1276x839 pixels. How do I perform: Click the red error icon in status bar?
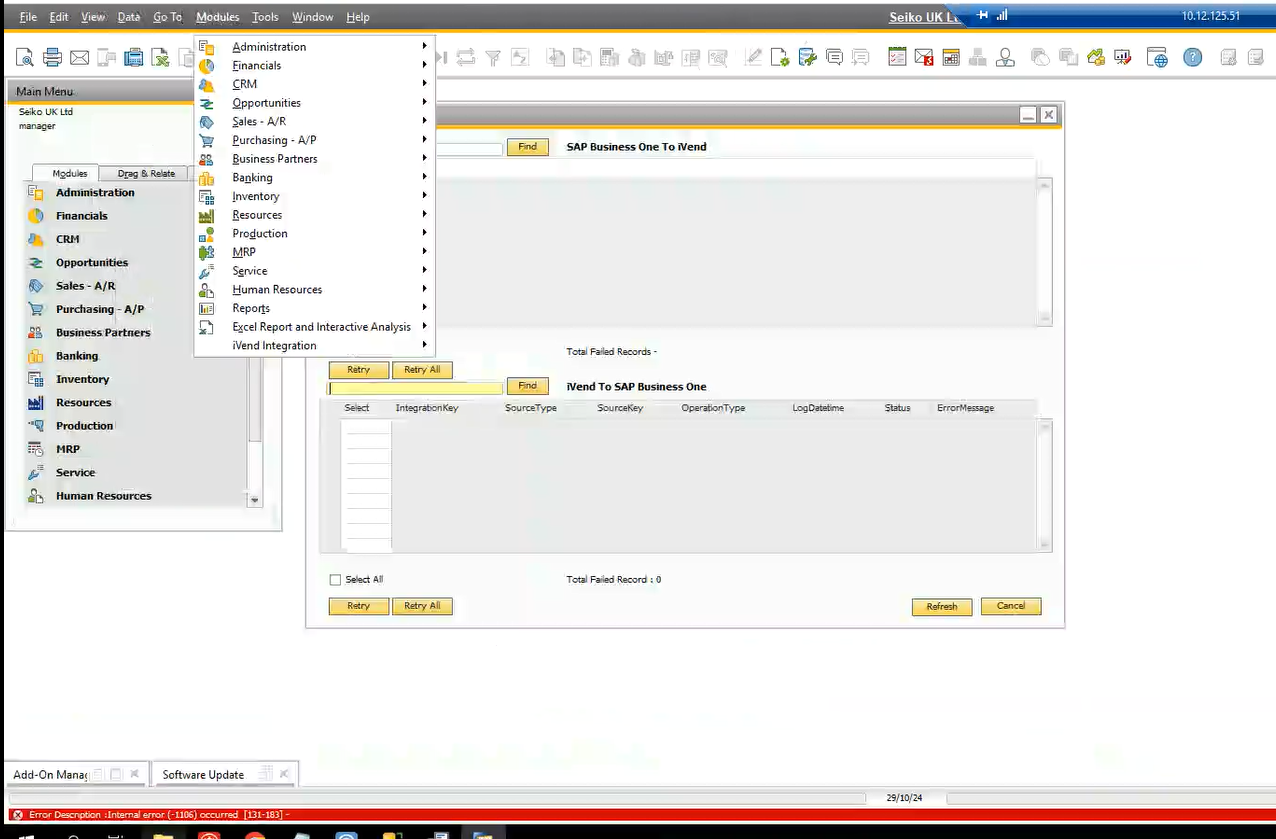(x=17, y=815)
